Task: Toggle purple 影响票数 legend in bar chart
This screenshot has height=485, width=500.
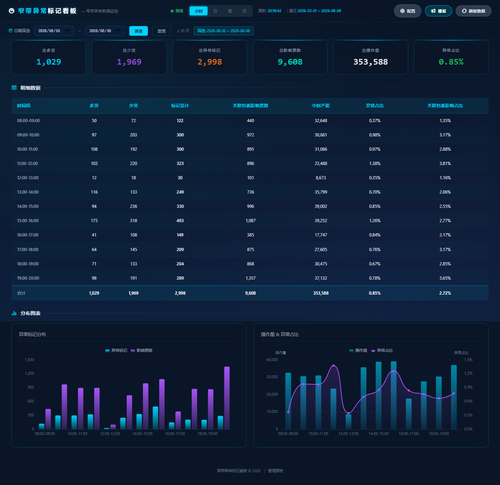Action: pos(142,350)
